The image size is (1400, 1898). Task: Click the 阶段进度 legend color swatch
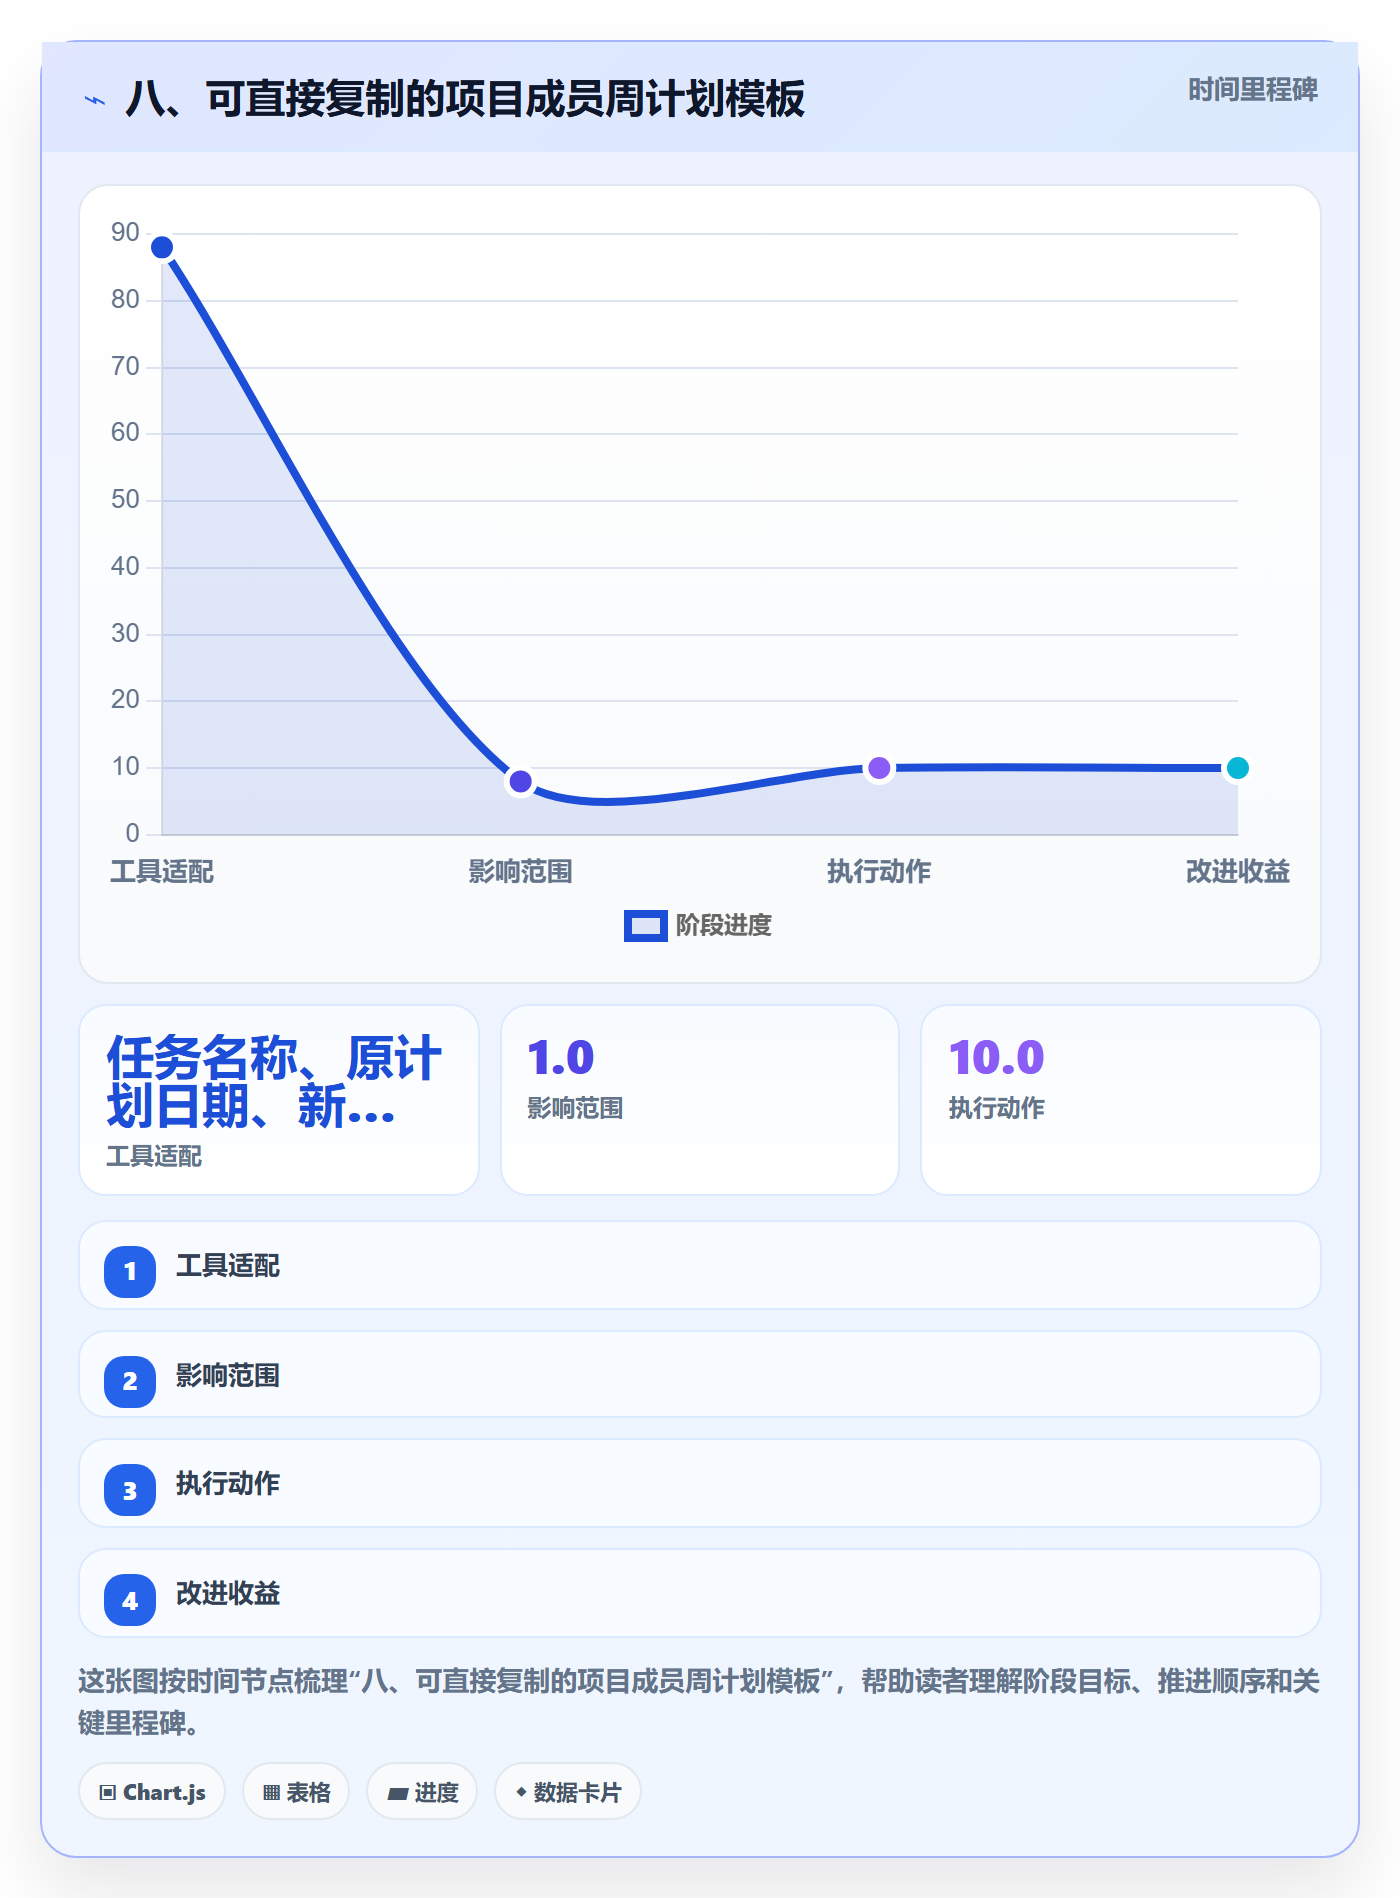646,926
